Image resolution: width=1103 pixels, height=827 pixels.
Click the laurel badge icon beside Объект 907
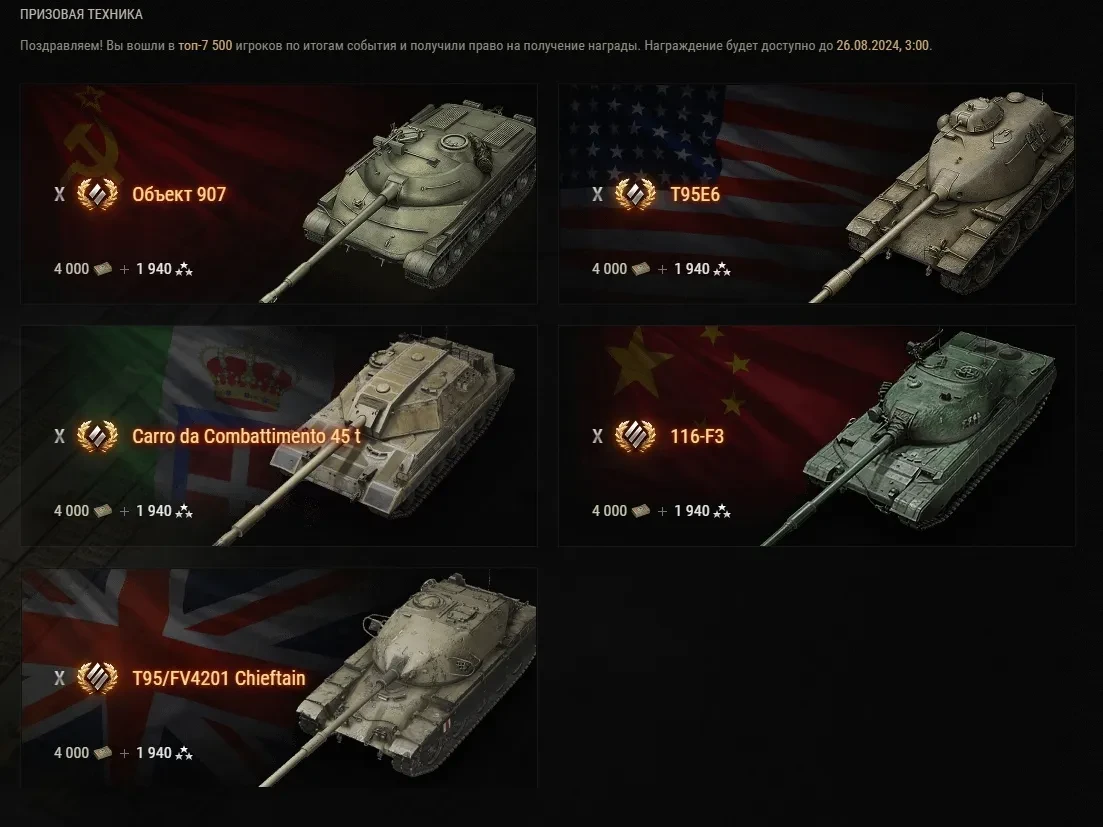97,194
